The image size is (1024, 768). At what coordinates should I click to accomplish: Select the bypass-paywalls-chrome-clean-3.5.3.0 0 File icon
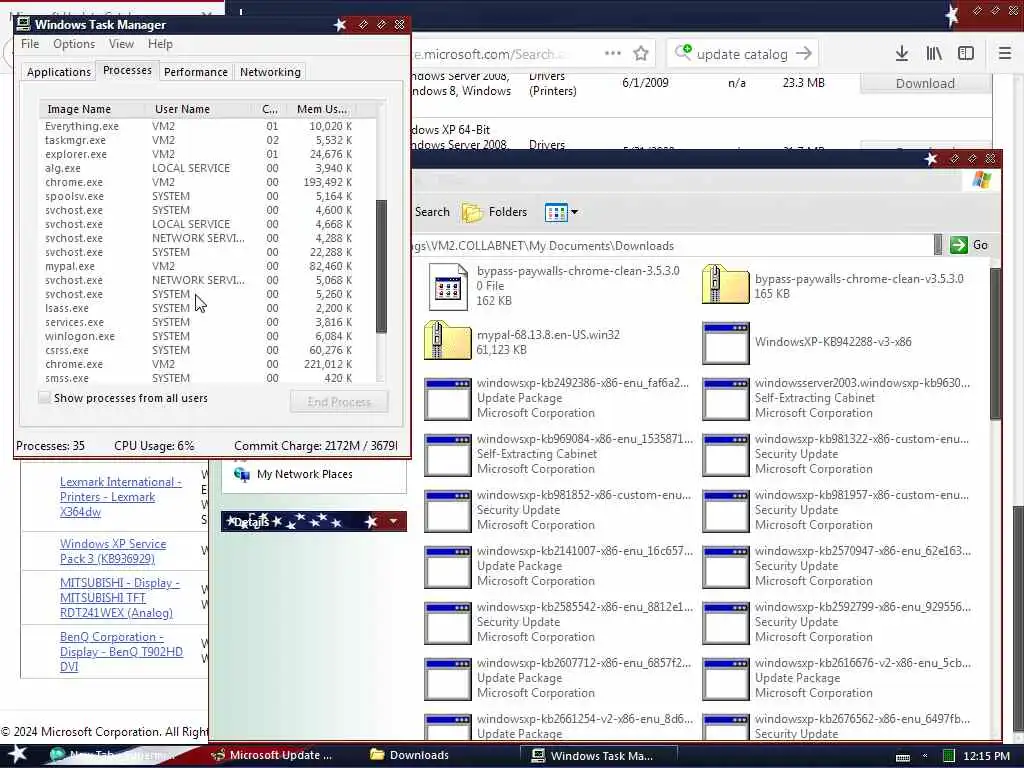coord(447,286)
